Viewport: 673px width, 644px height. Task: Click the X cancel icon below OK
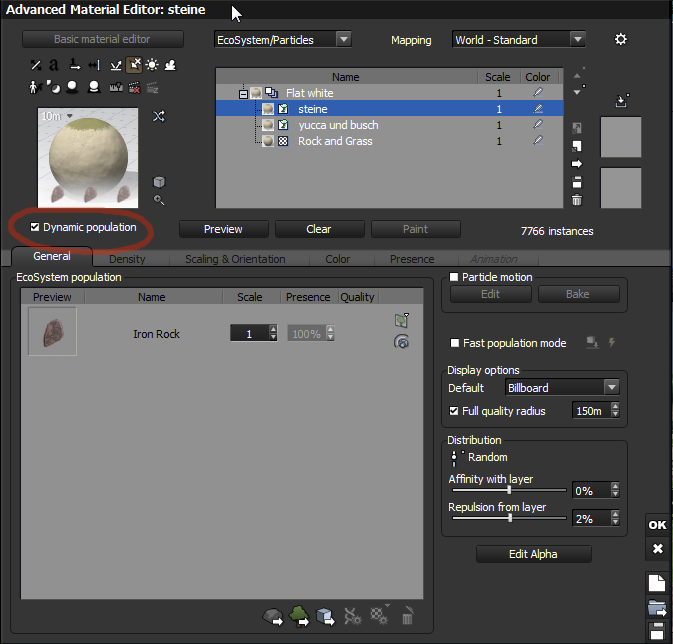tap(658, 548)
